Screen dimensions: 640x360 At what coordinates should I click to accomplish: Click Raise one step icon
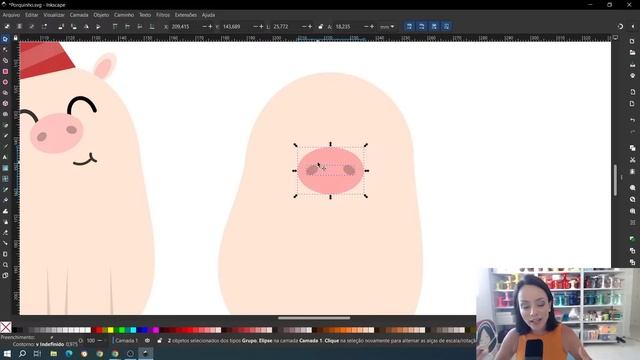pos(127,27)
